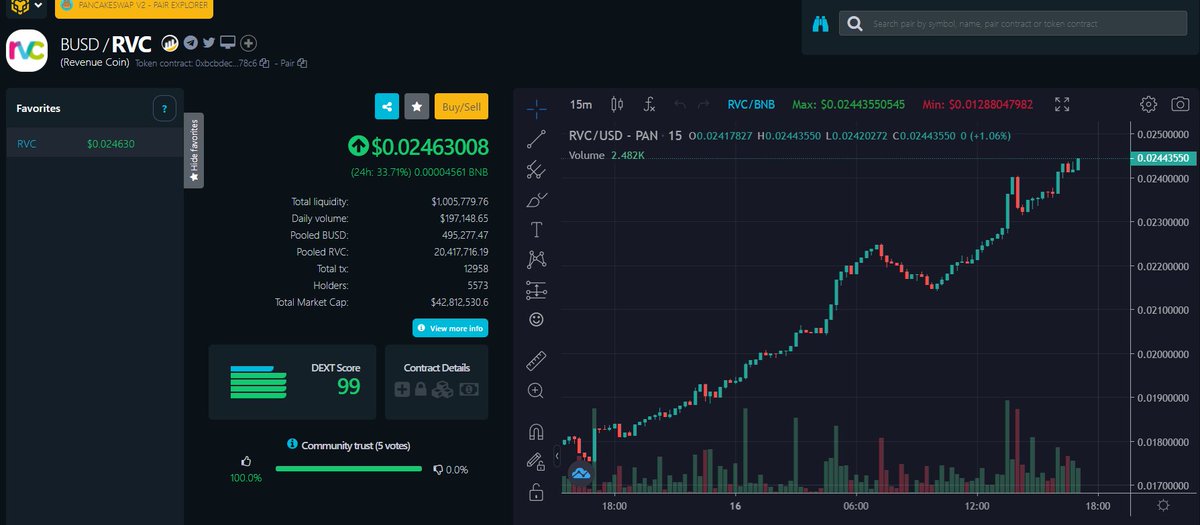This screenshot has height=525, width=1200.
Task: Click the View more info button
Action: (450, 328)
